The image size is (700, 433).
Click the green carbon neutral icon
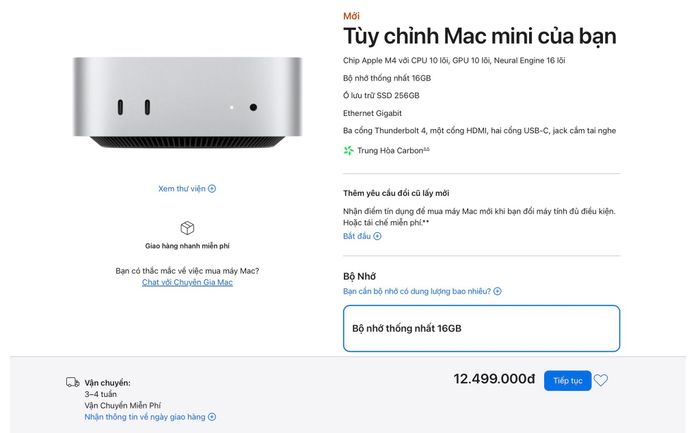tap(348, 150)
